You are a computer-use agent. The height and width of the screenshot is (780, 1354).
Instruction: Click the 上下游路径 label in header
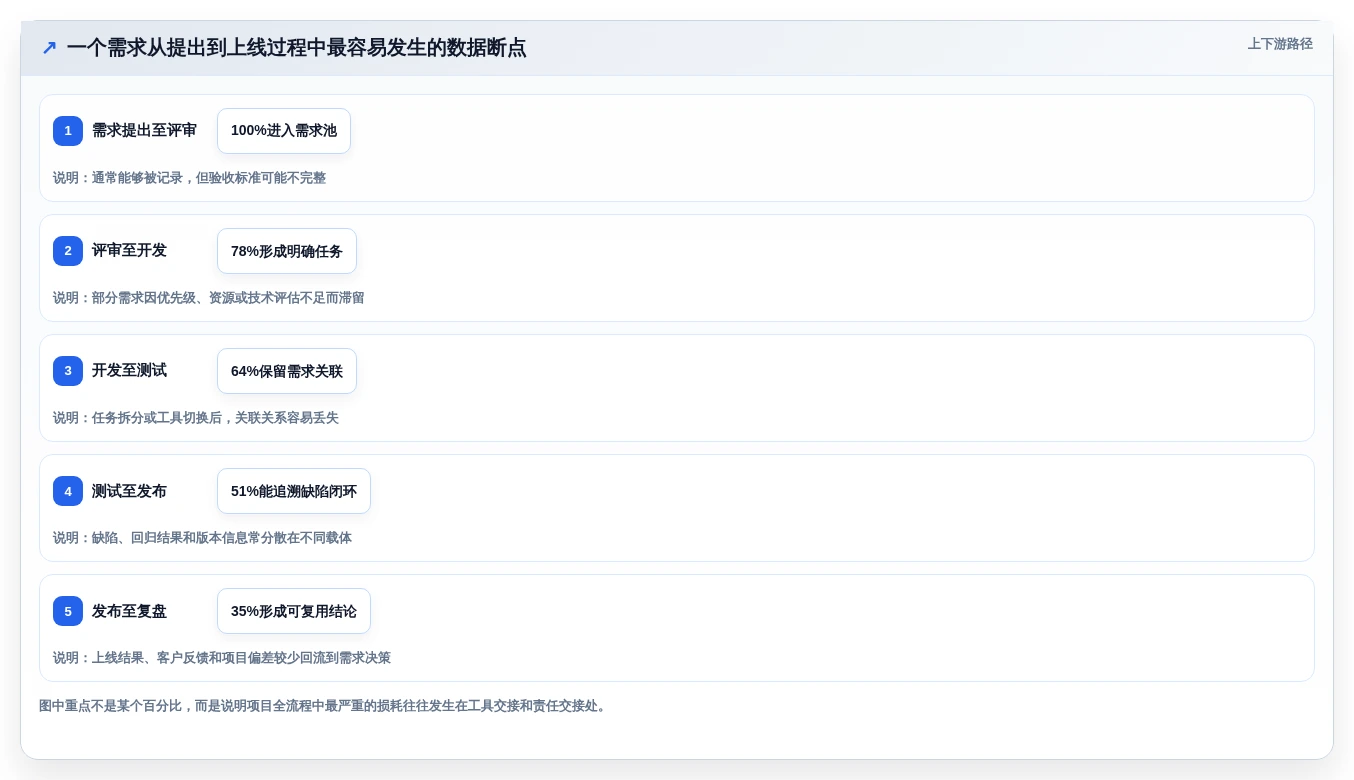click(x=1280, y=44)
